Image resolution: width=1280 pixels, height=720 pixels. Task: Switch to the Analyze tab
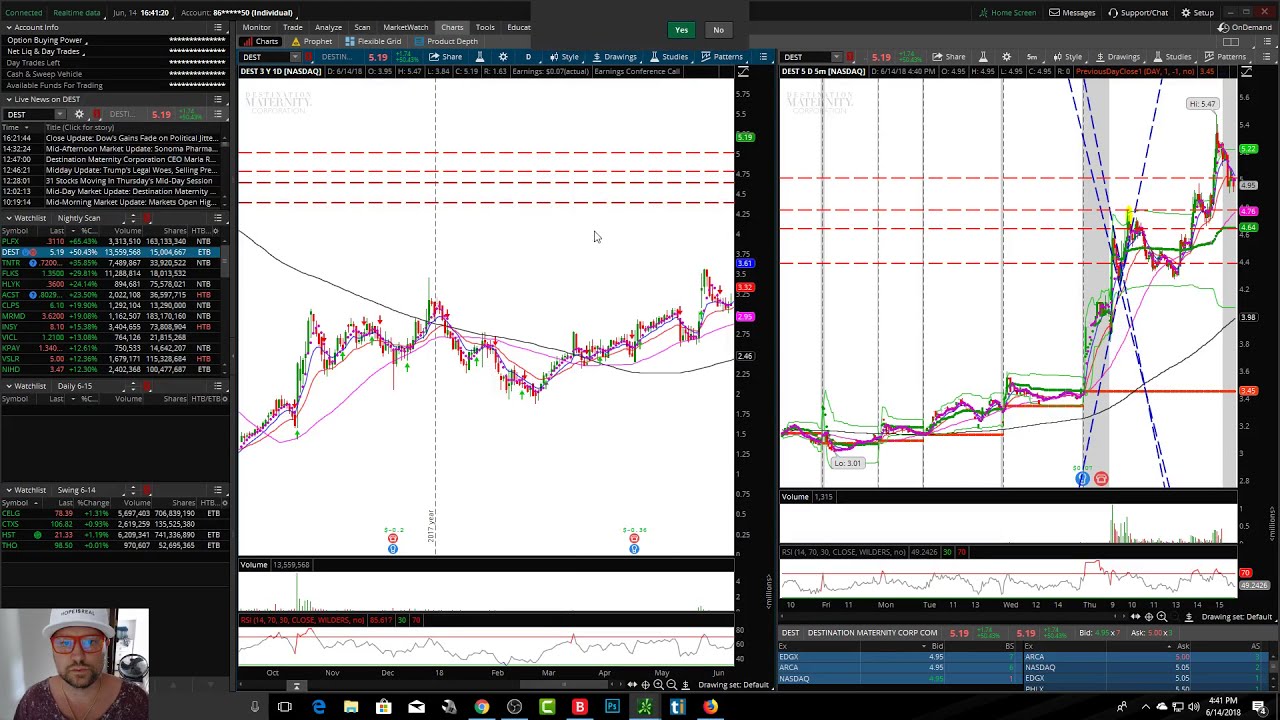328,27
